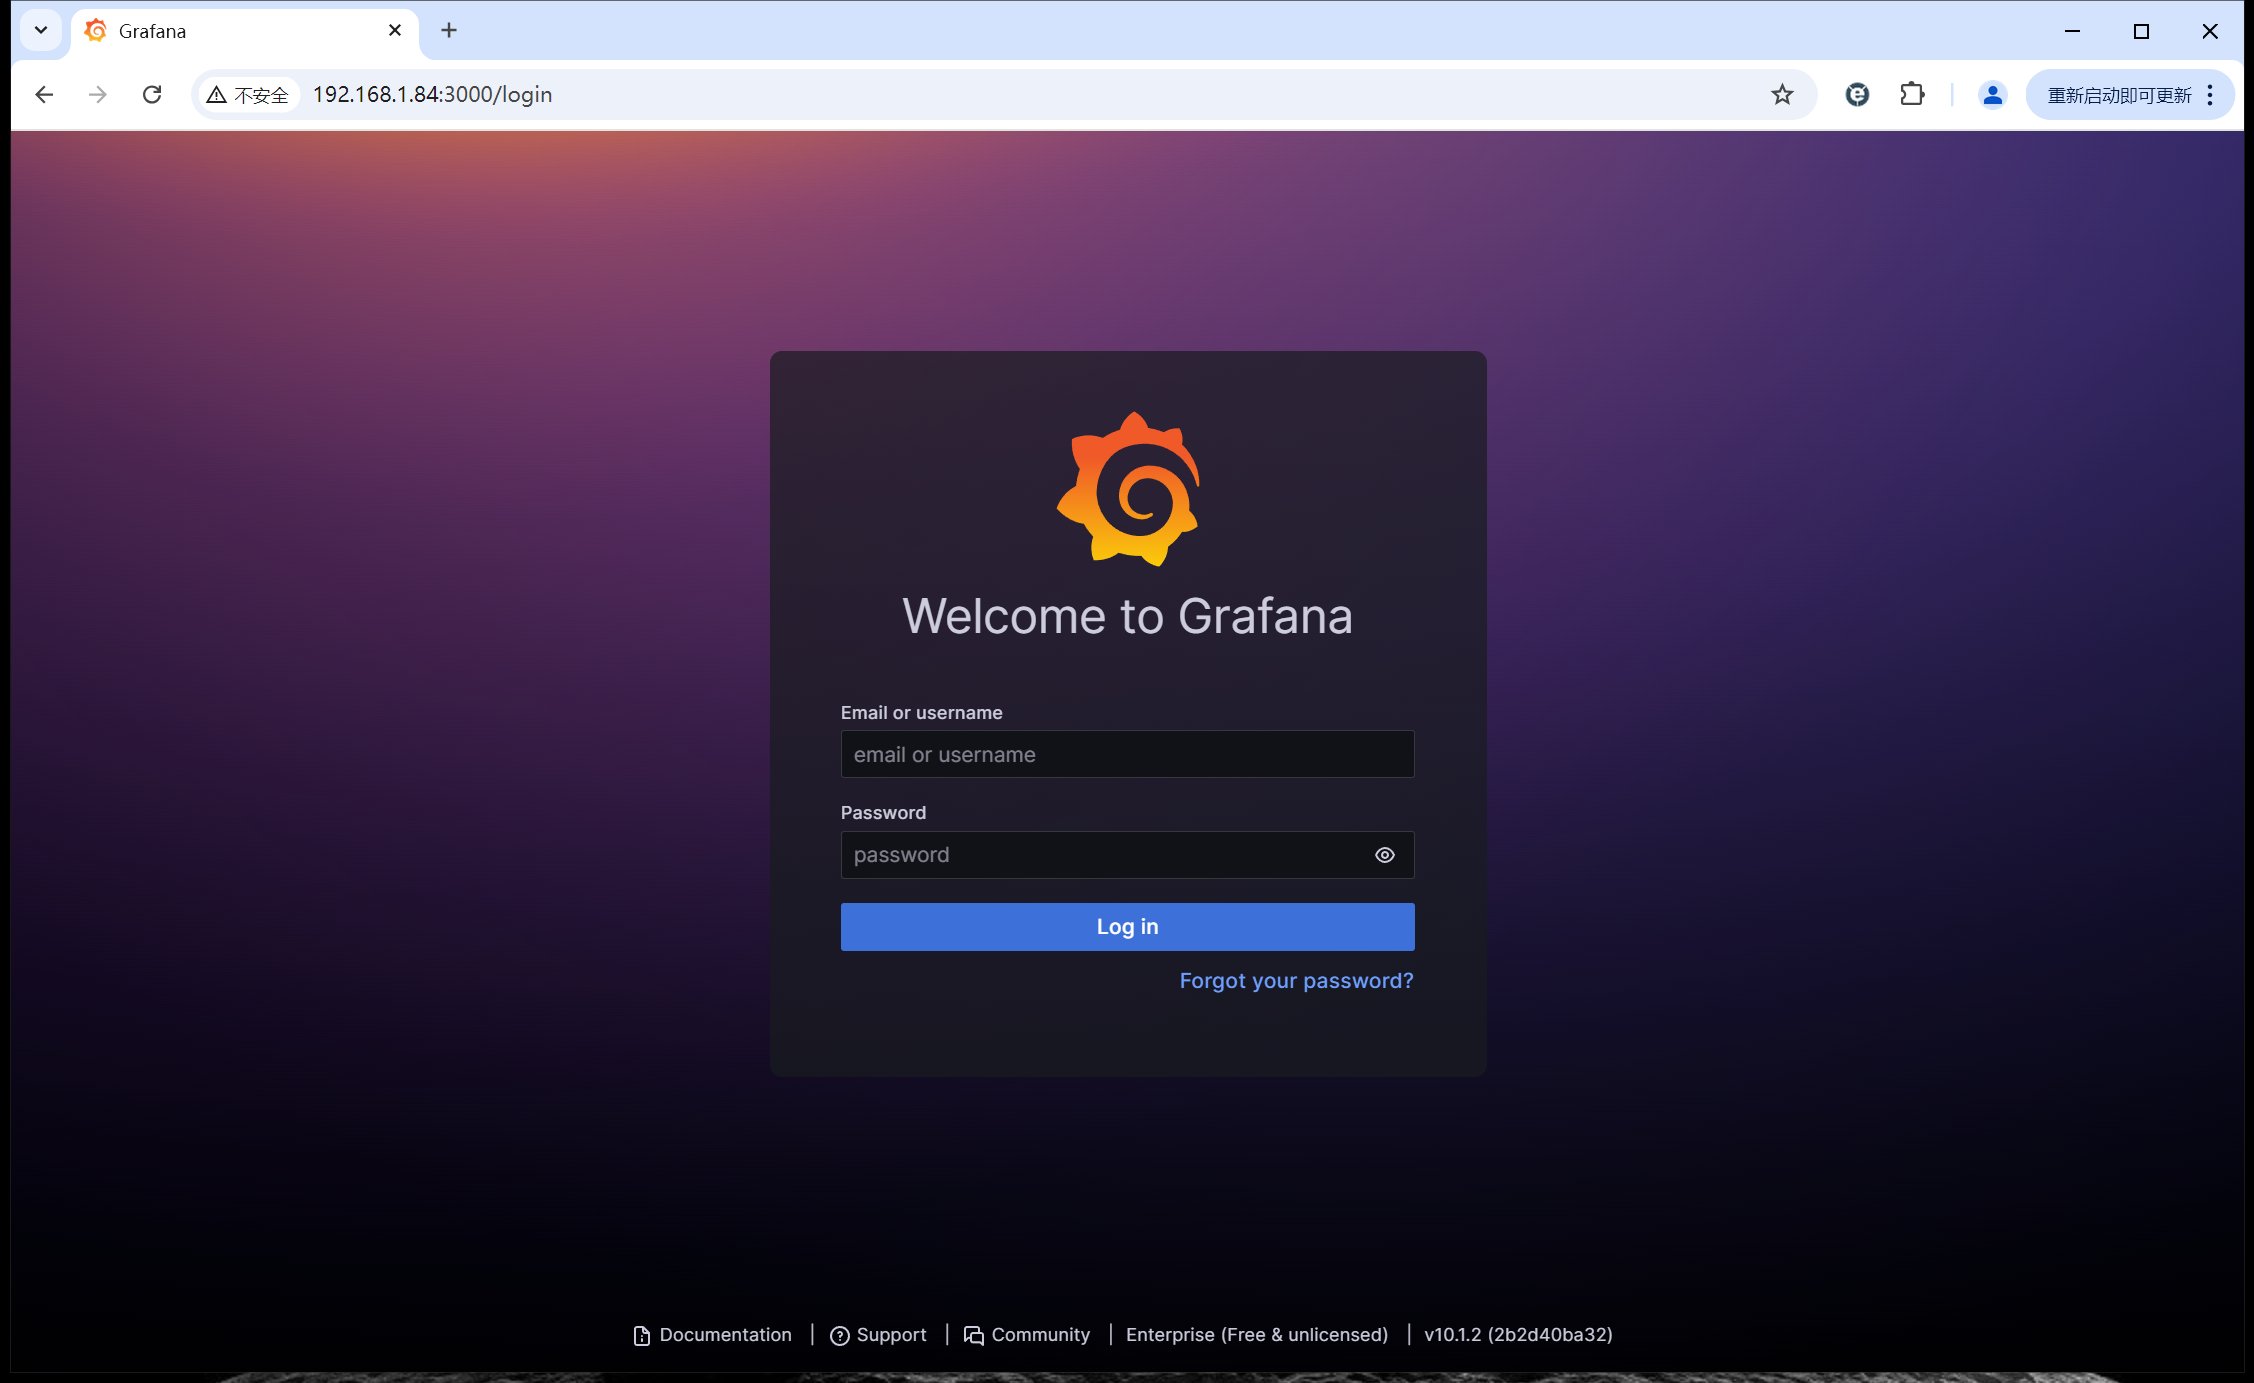The image size is (2254, 1383).
Task: Toggle password visibility eye icon
Action: coord(1384,855)
